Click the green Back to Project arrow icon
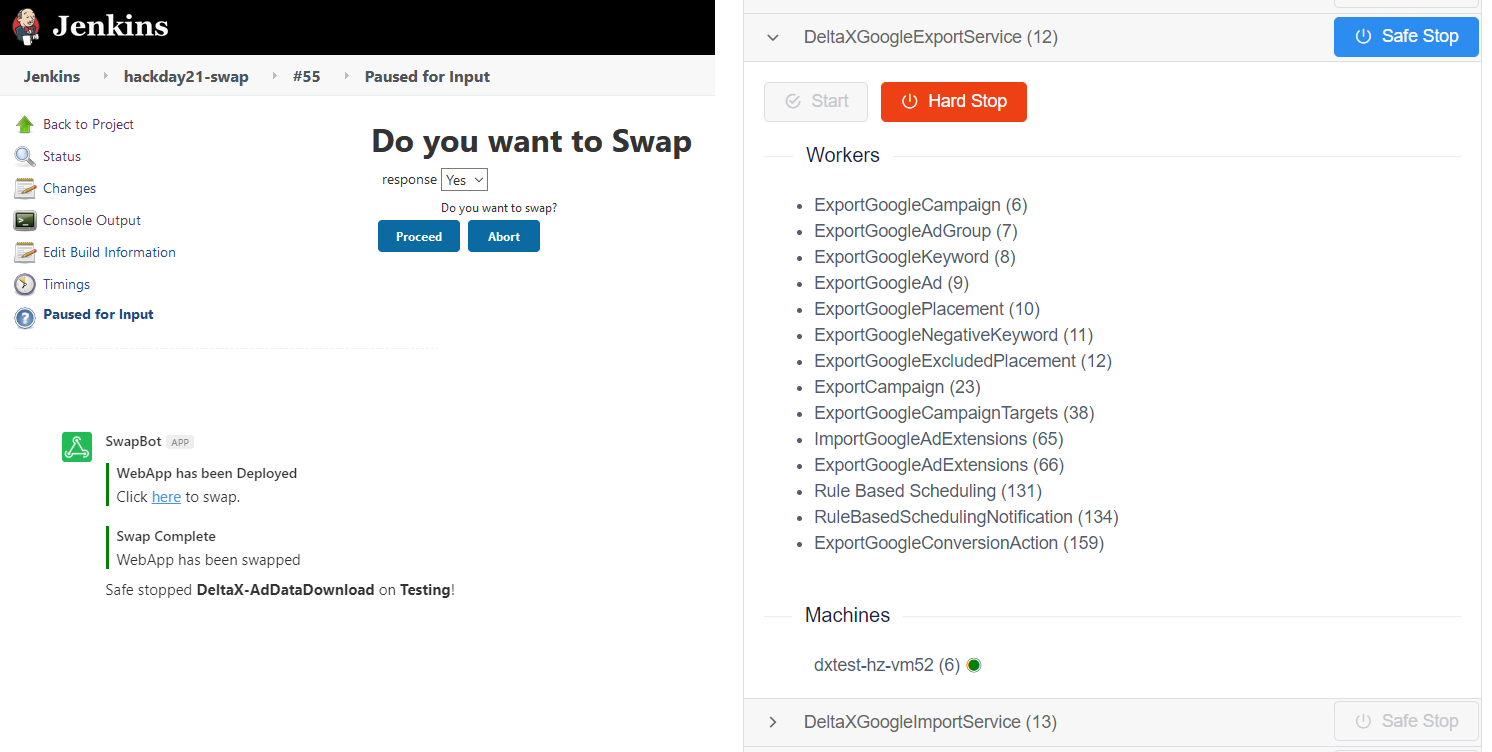Viewport: 1492px width, 752px height. 25,124
